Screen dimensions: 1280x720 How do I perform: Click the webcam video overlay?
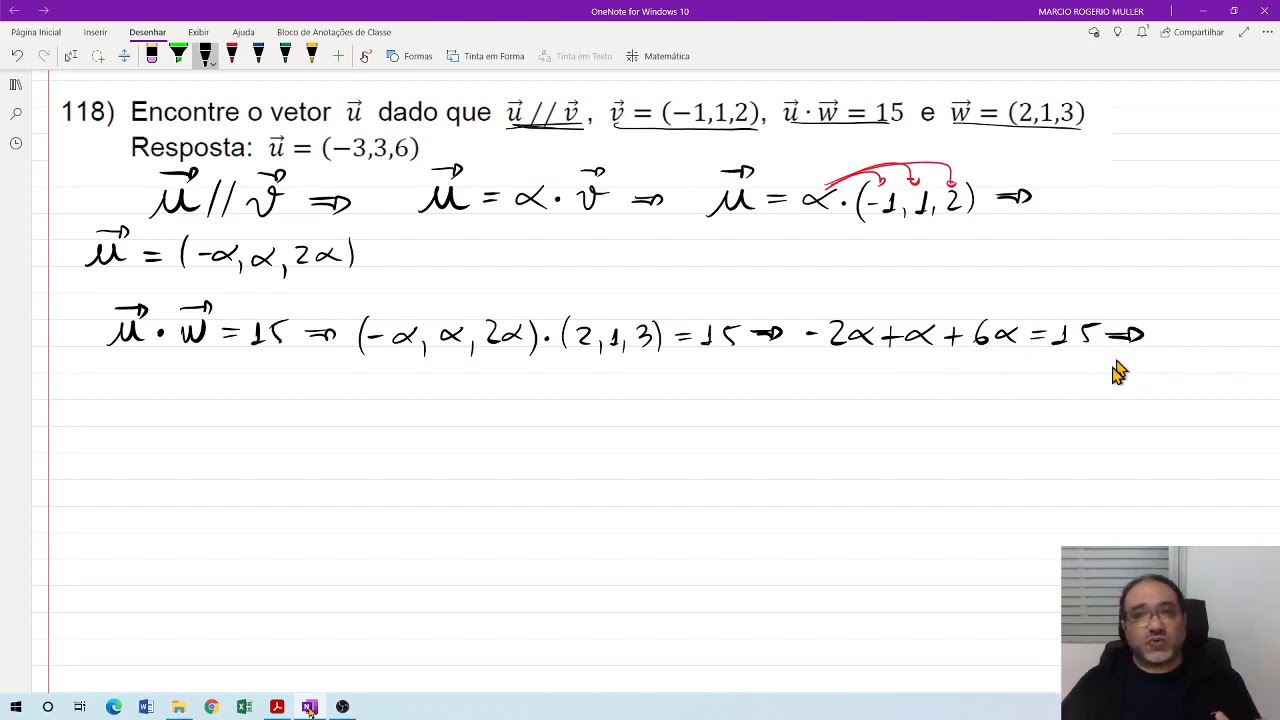[x=1170, y=632]
